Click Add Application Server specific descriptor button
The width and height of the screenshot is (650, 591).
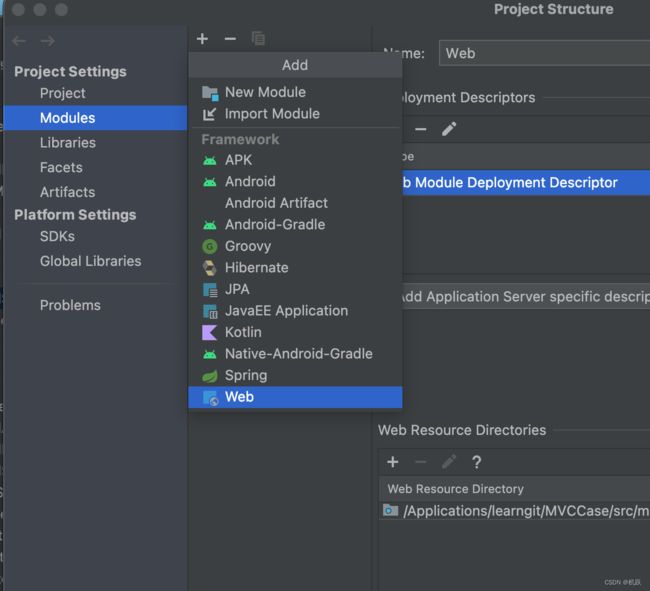point(526,296)
